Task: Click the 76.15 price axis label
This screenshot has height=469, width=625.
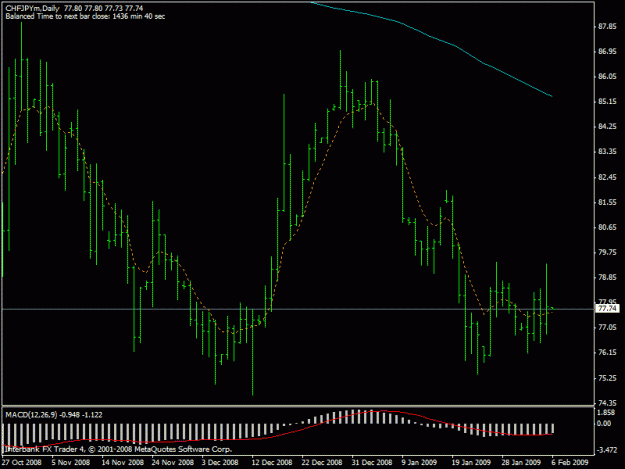Action: [x=607, y=353]
